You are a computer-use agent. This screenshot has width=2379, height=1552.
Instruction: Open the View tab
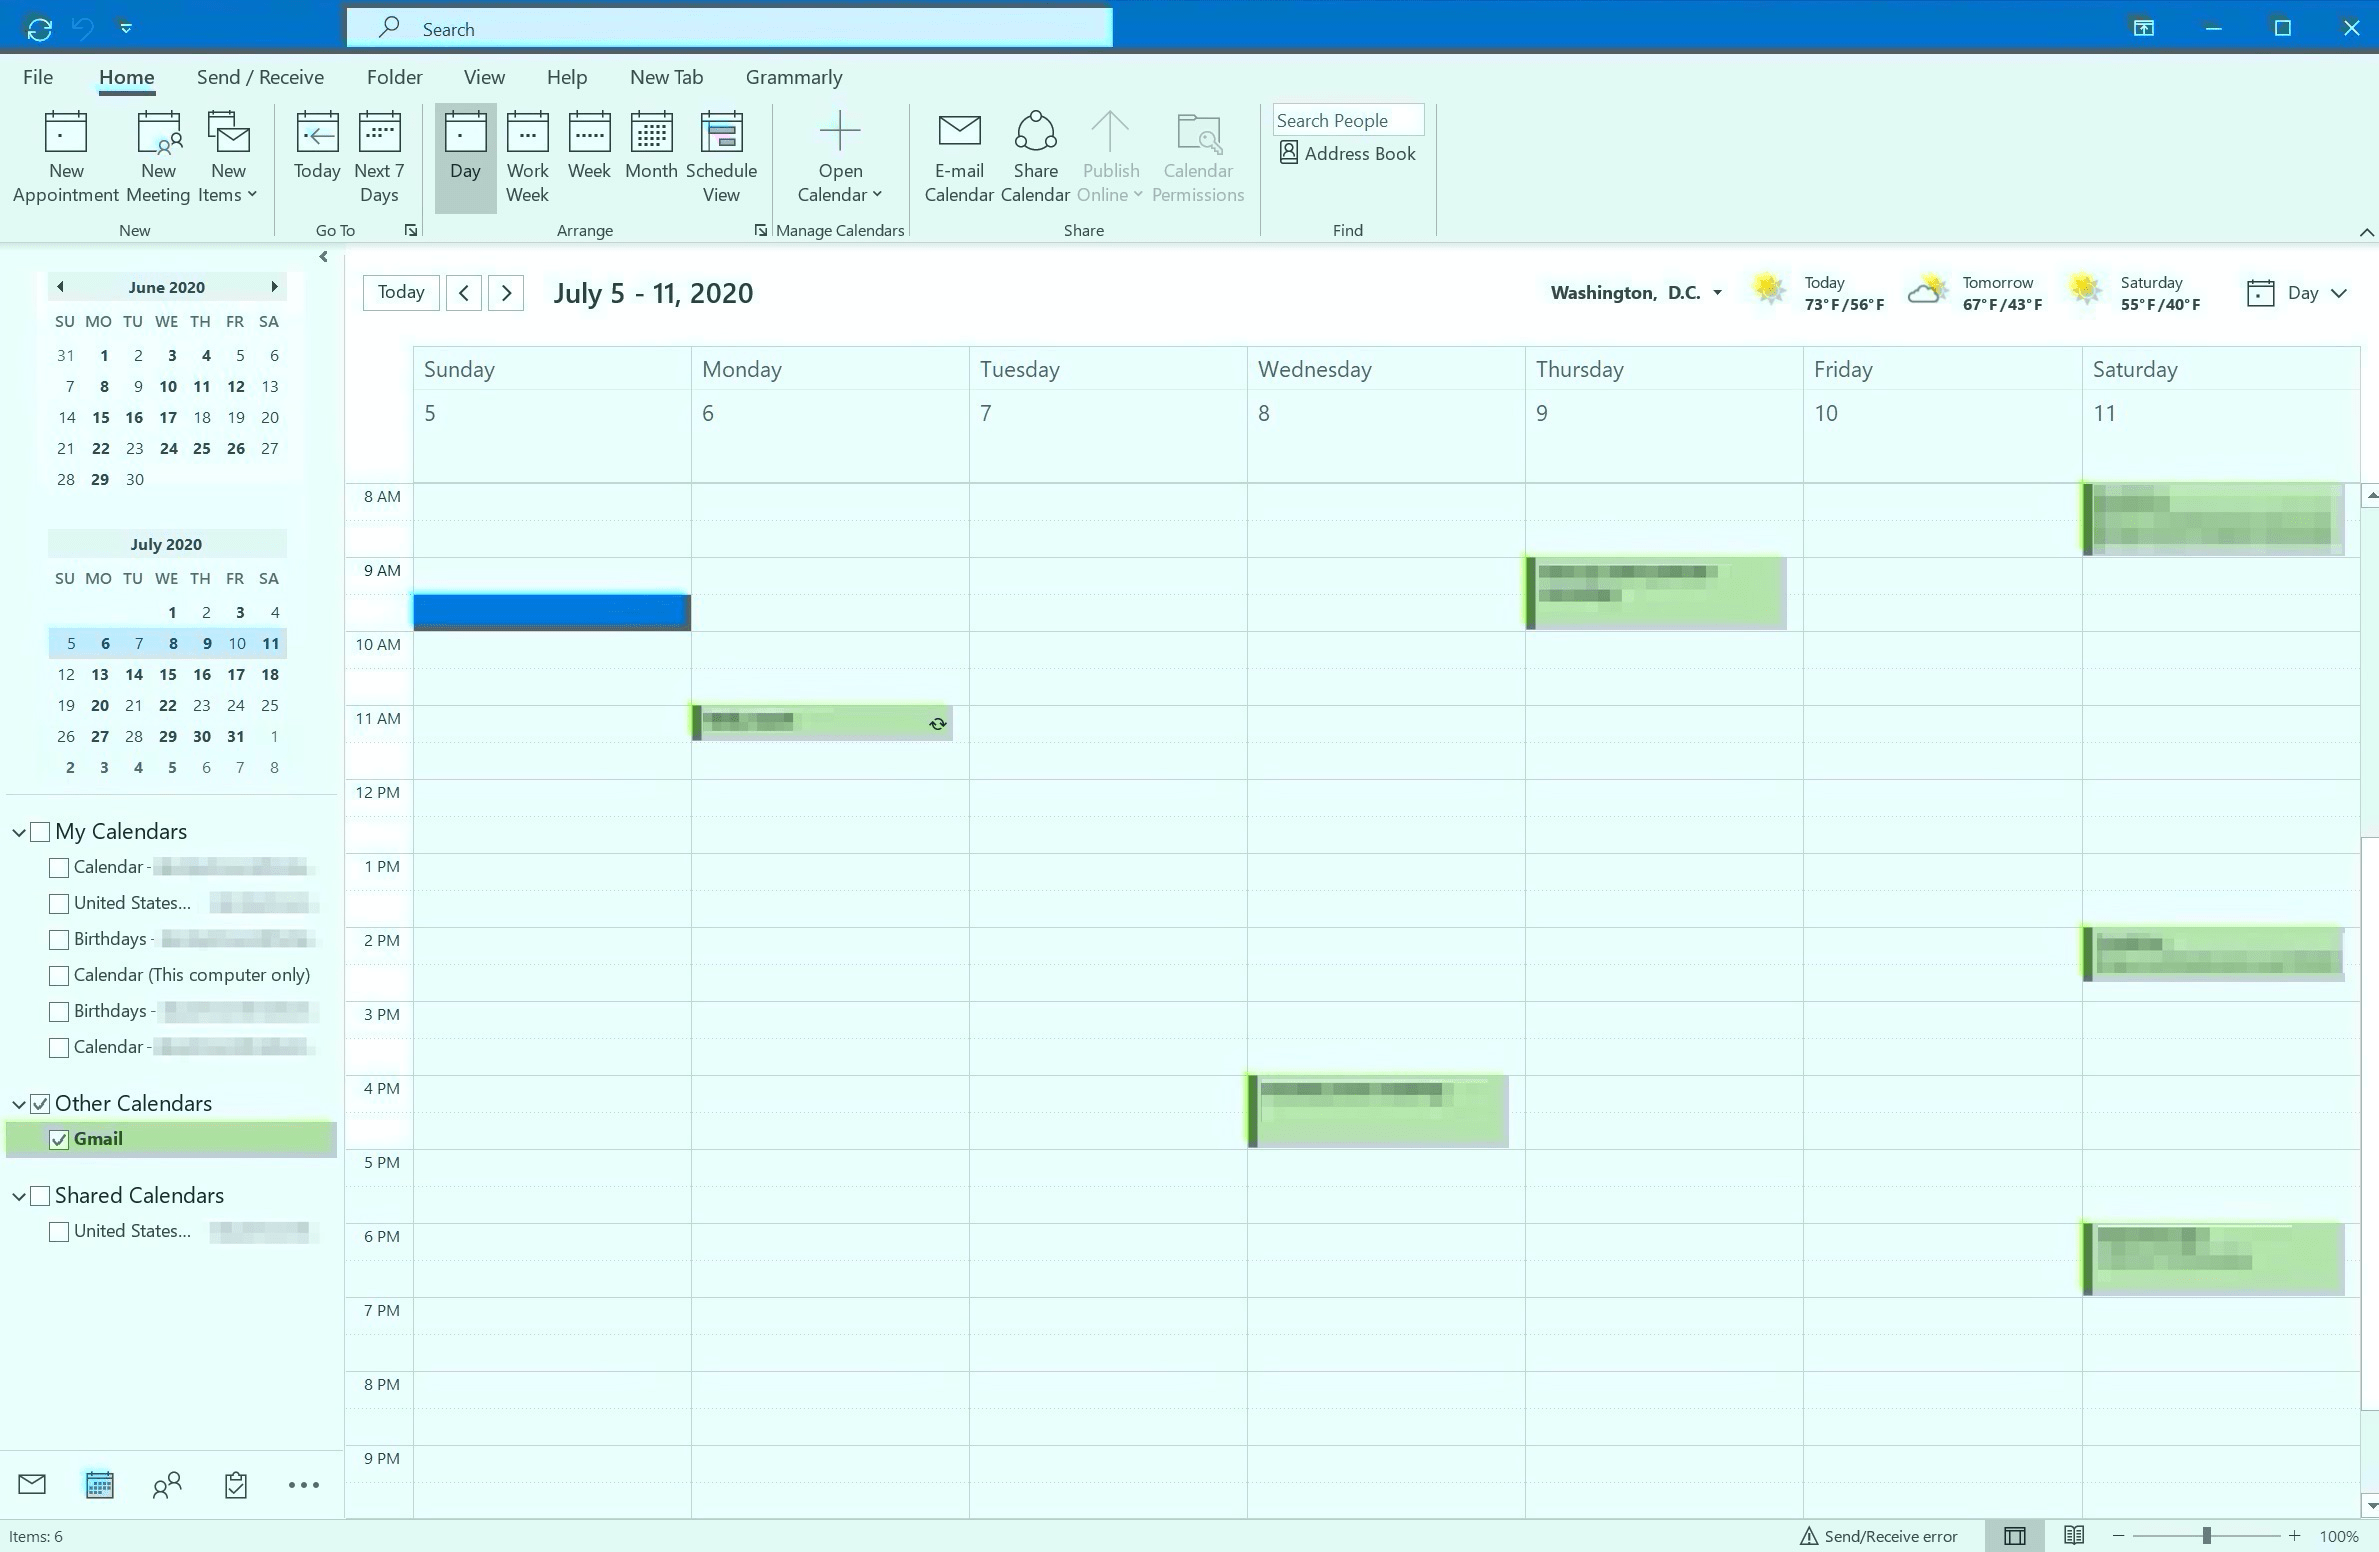point(484,77)
